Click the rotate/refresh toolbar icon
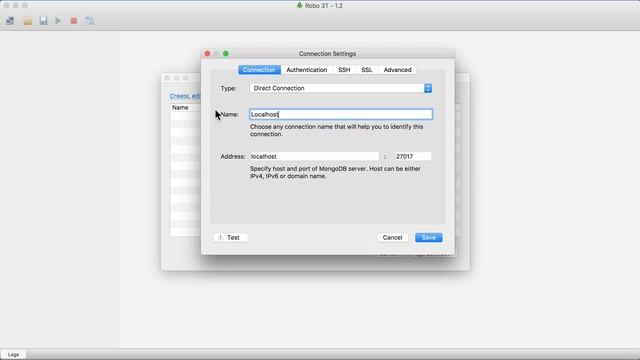This screenshot has height=360, width=640. point(89,21)
